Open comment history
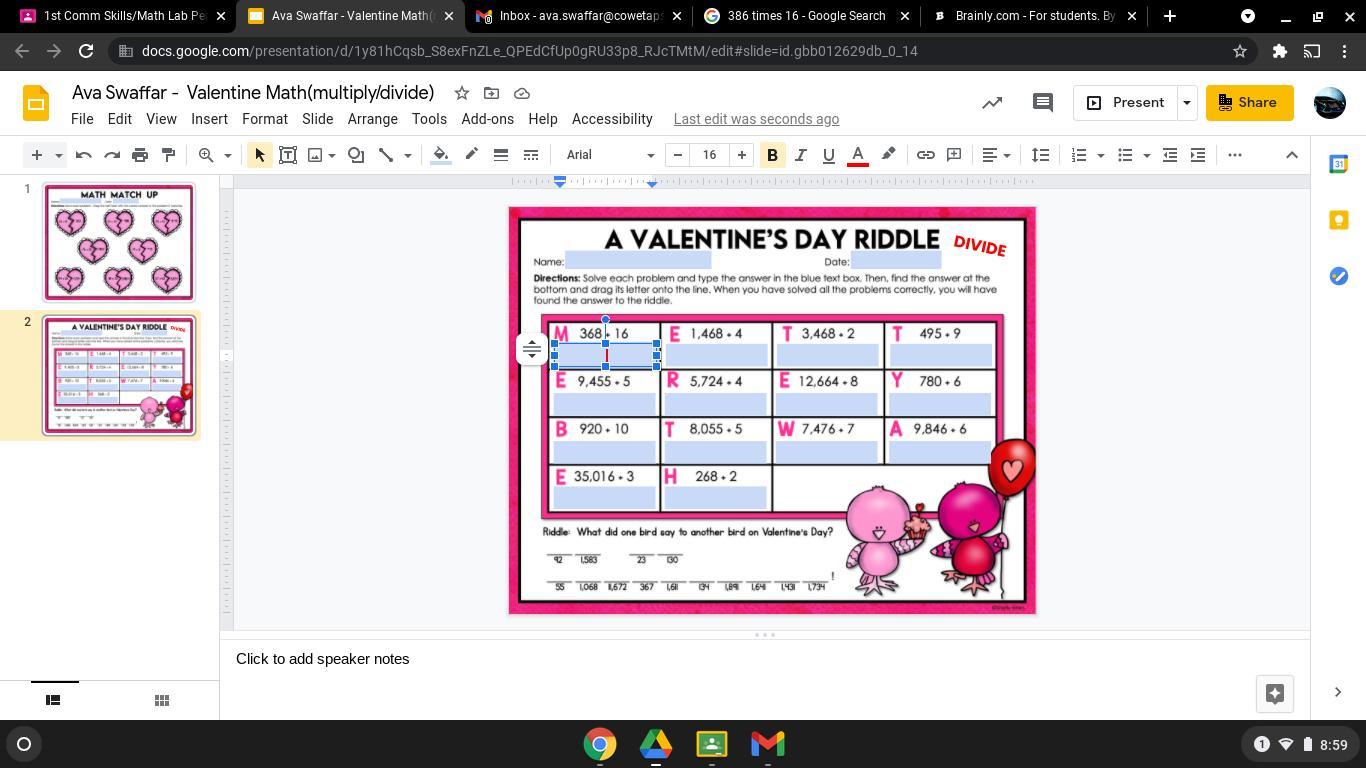Image resolution: width=1366 pixels, height=768 pixels. pos(1043,103)
